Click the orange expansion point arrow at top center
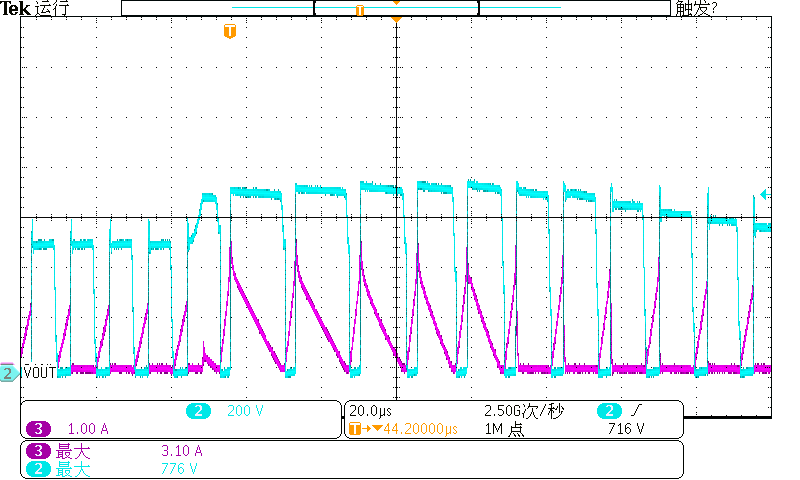Viewport: 800px width, 480px height. click(x=397, y=19)
